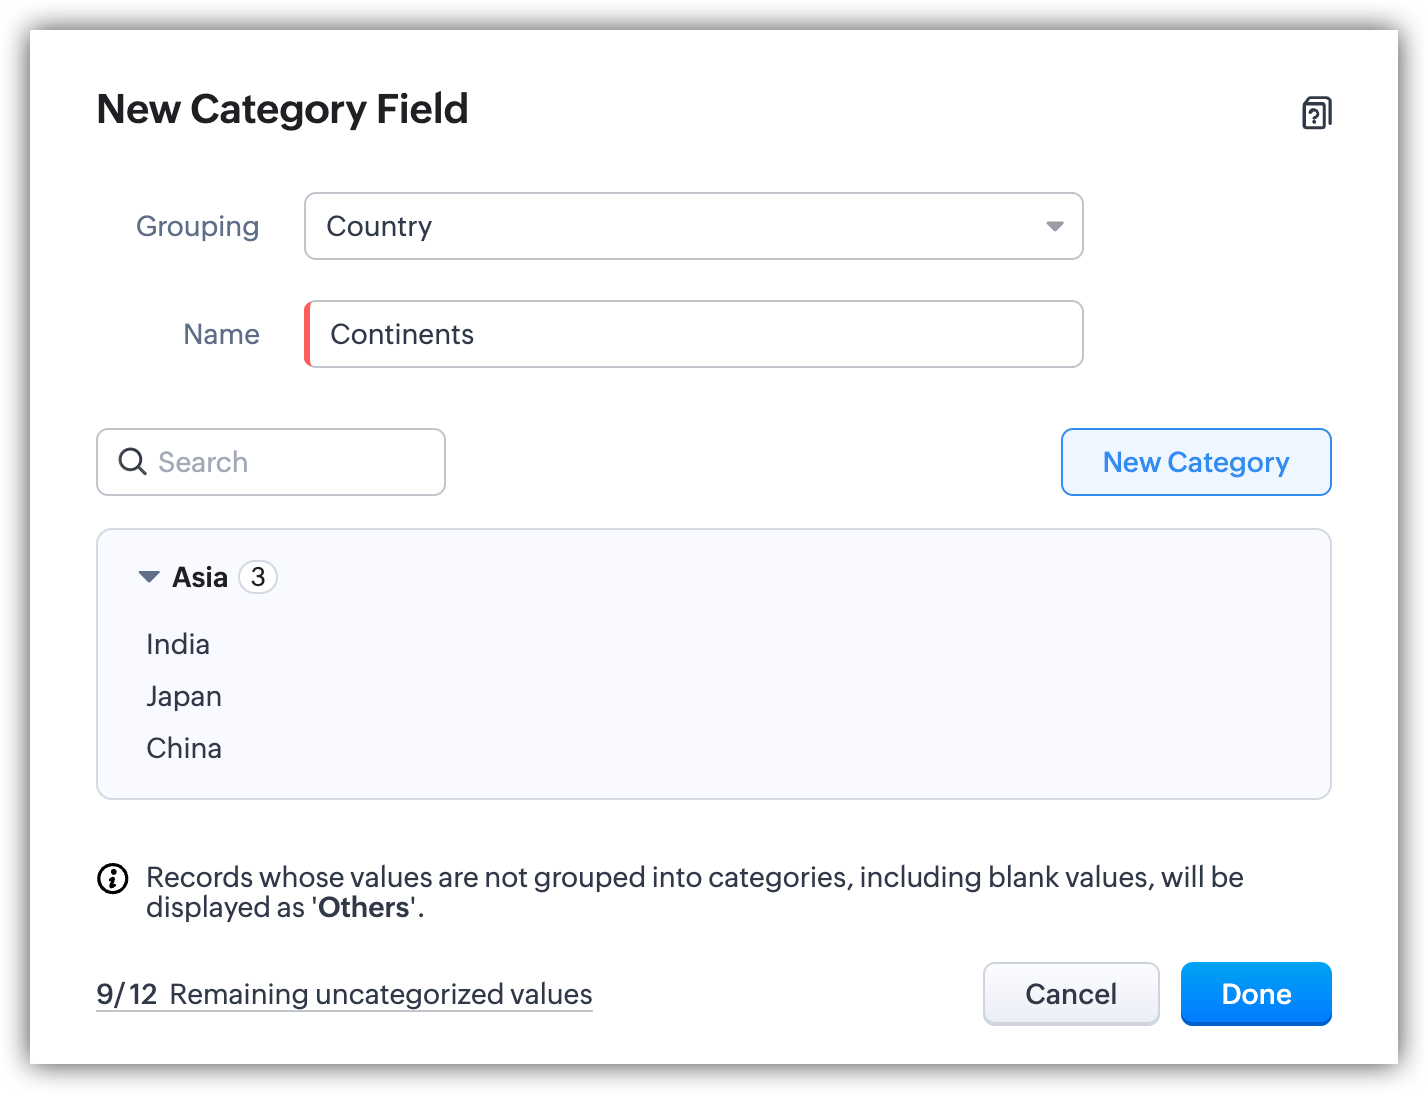Click the Grouping dropdown arrow
1428x1094 pixels.
click(1054, 226)
